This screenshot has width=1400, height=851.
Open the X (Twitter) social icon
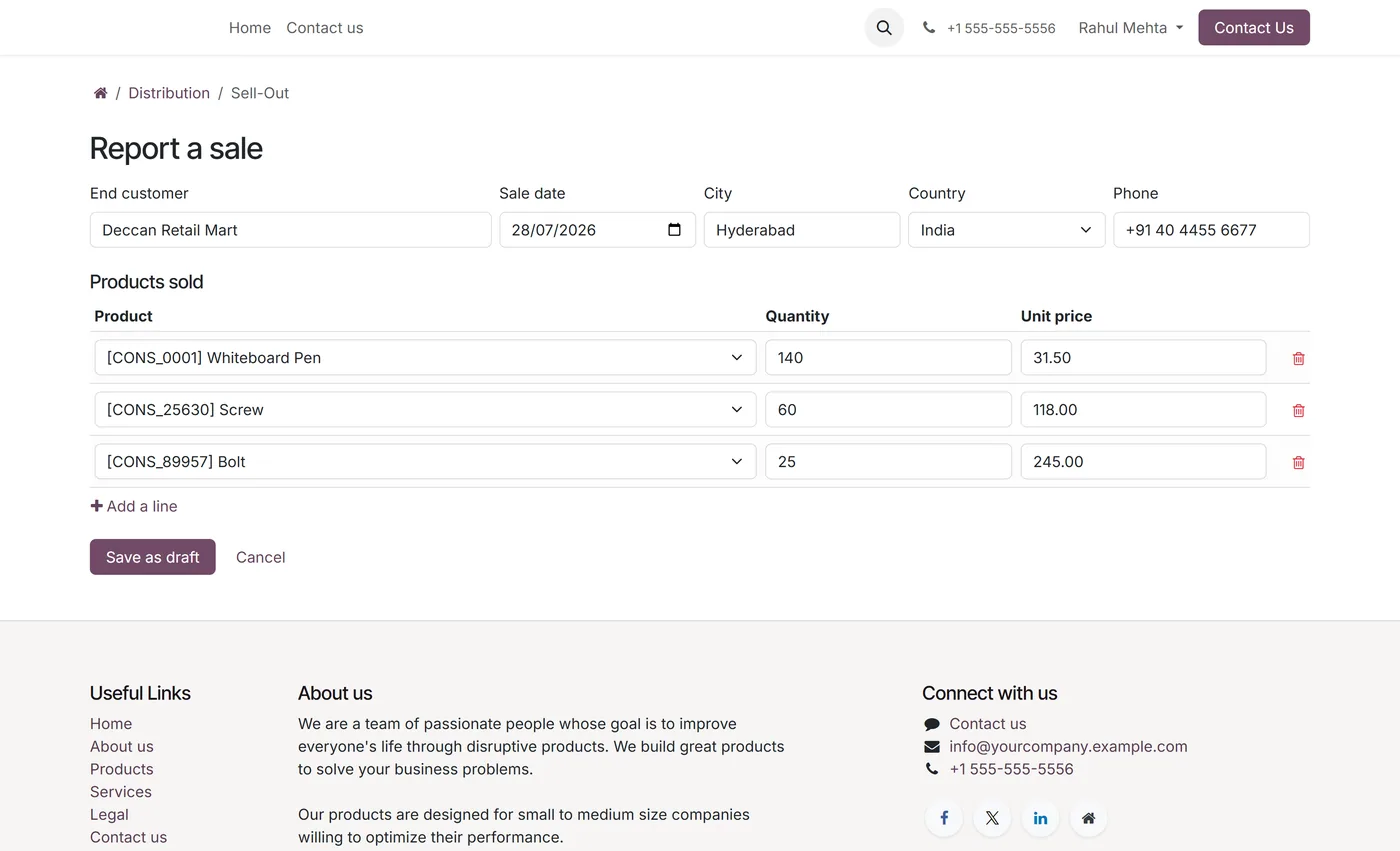[992, 818]
